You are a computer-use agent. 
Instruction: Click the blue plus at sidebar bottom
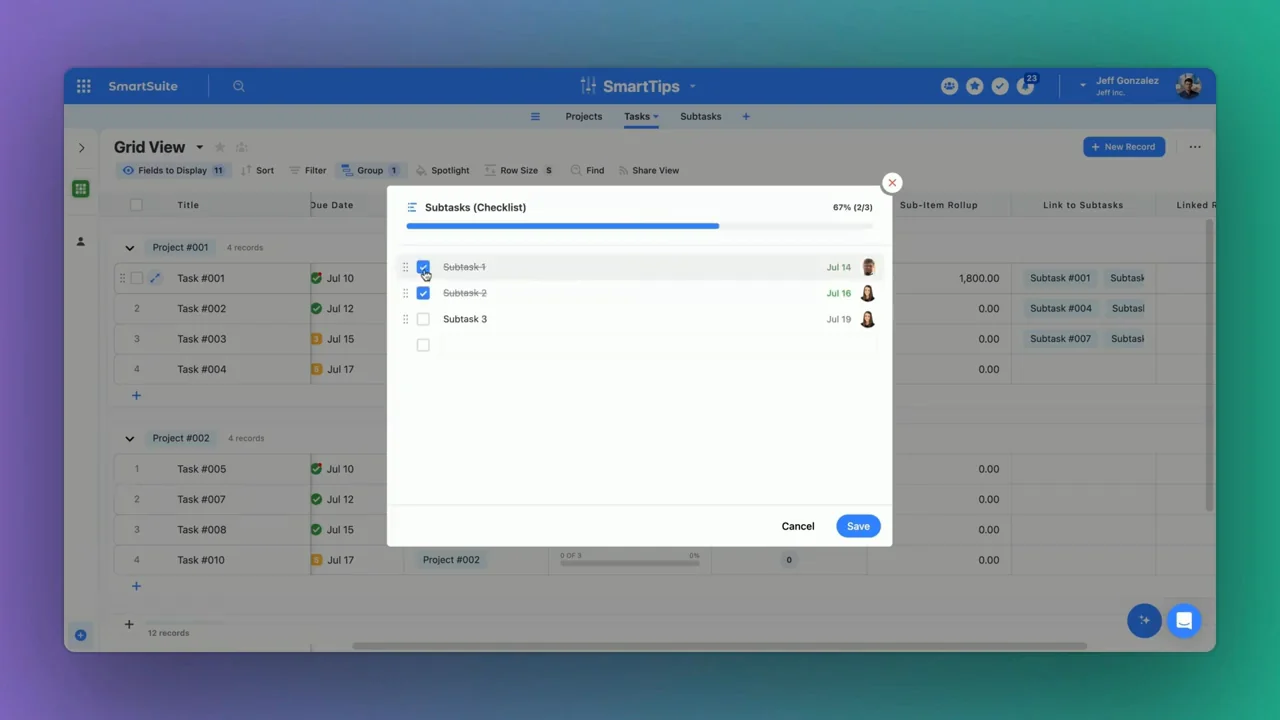(81, 635)
